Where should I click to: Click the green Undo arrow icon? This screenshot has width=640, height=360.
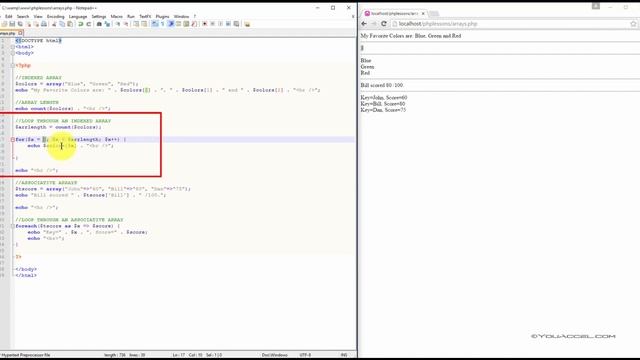(x=80, y=24)
